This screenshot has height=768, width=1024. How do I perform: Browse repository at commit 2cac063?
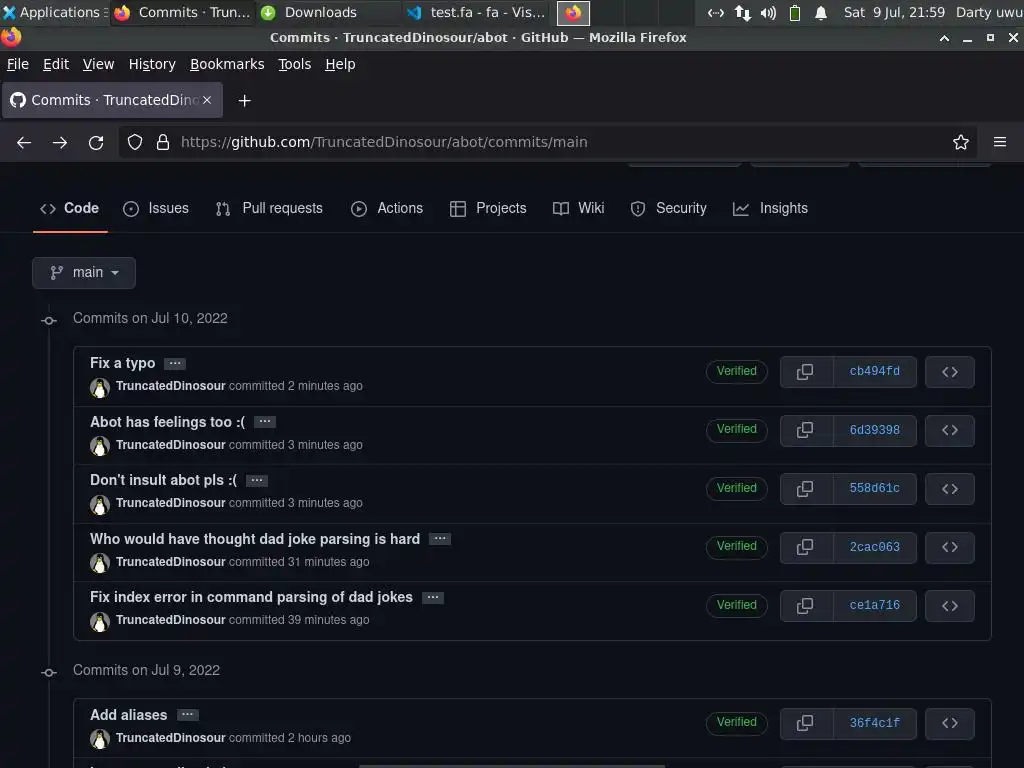[x=950, y=547]
